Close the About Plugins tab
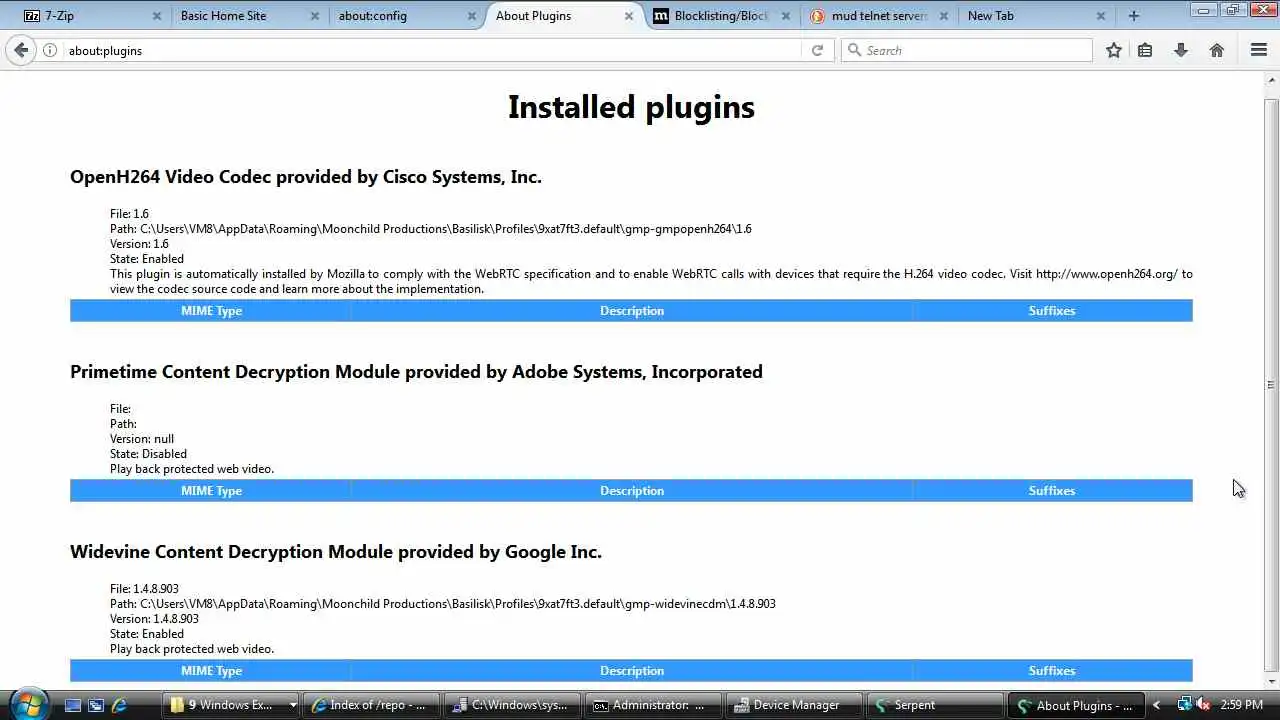 629,16
